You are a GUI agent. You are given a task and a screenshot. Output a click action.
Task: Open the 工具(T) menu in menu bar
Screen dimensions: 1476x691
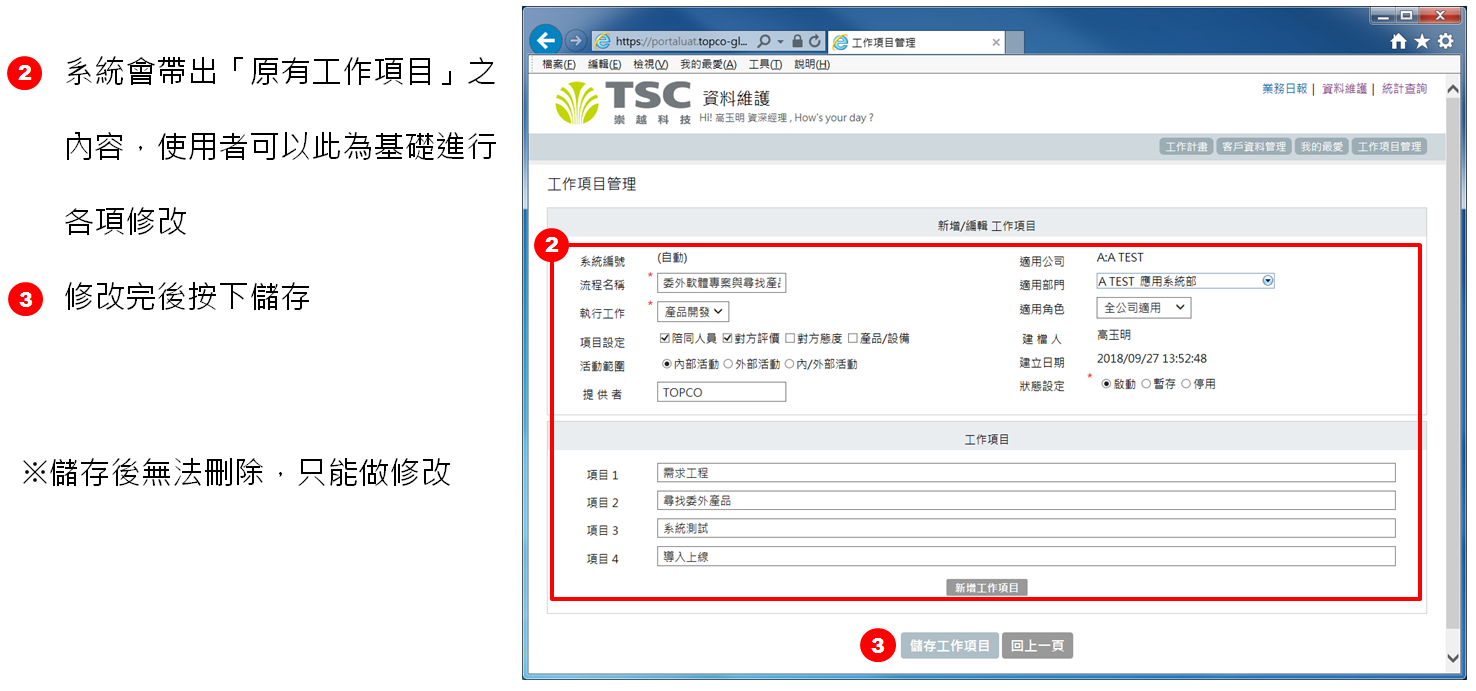765,65
